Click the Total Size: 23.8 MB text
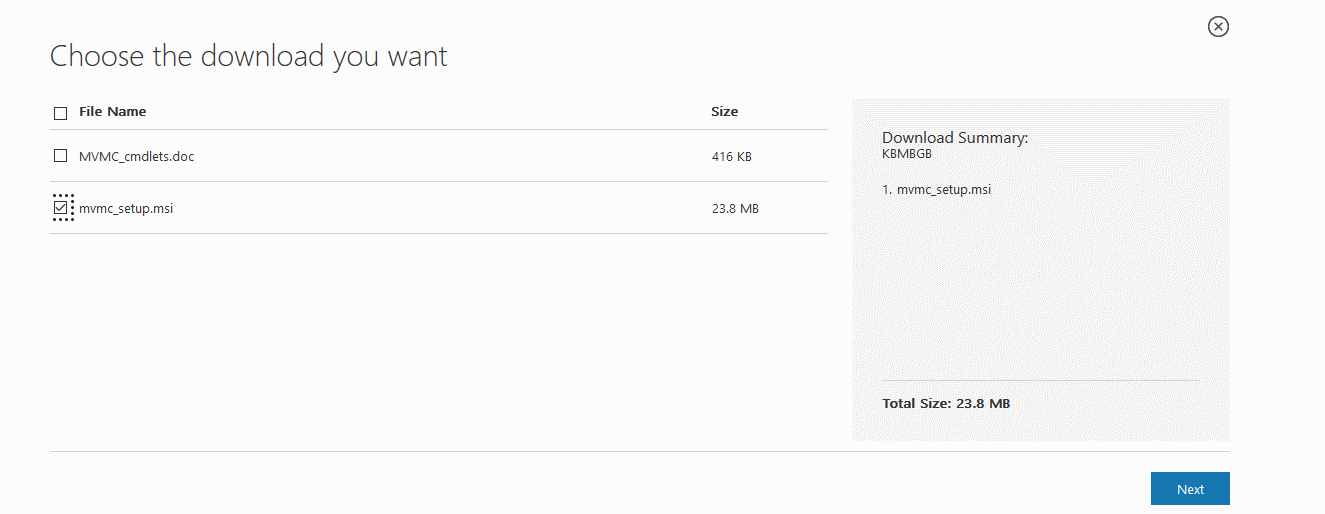1325x514 pixels. pyautogui.click(x=946, y=404)
